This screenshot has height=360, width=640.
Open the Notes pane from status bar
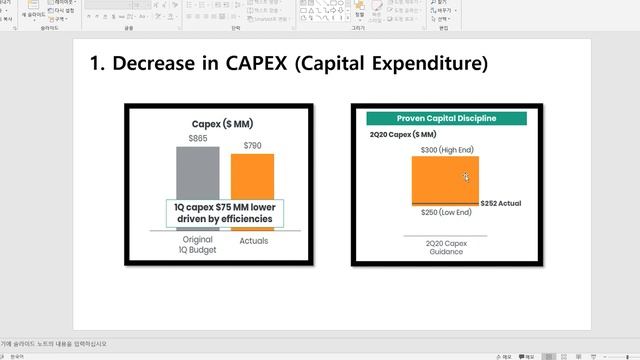tap(504, 357)
